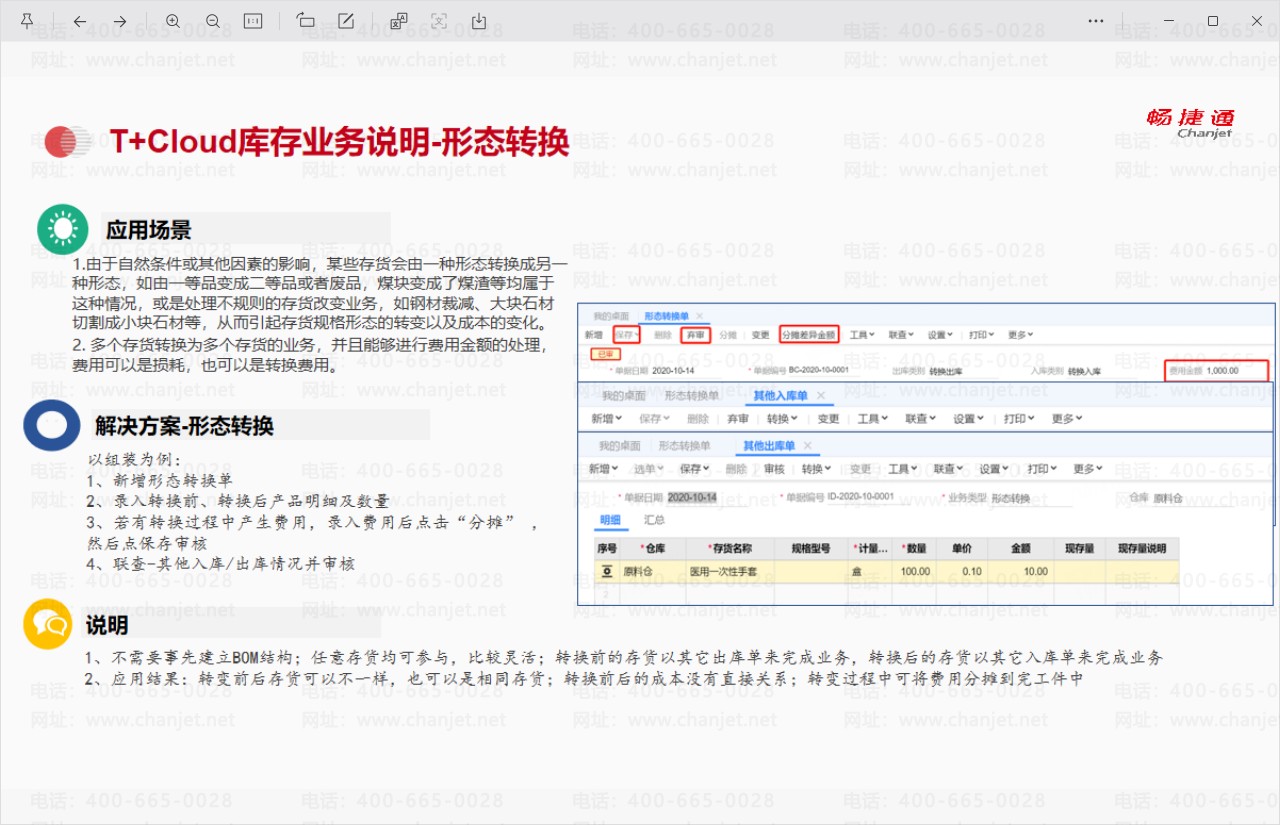The image size is (1280, 825).
Task: Expand the 转换 dropdown in 其他入库单 toolbar
Action: (784, 419)
